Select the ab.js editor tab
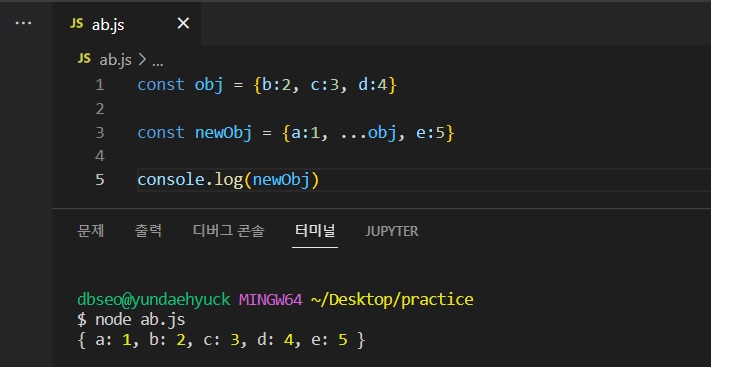The image size is (730, 368). (x=127, y=23)
